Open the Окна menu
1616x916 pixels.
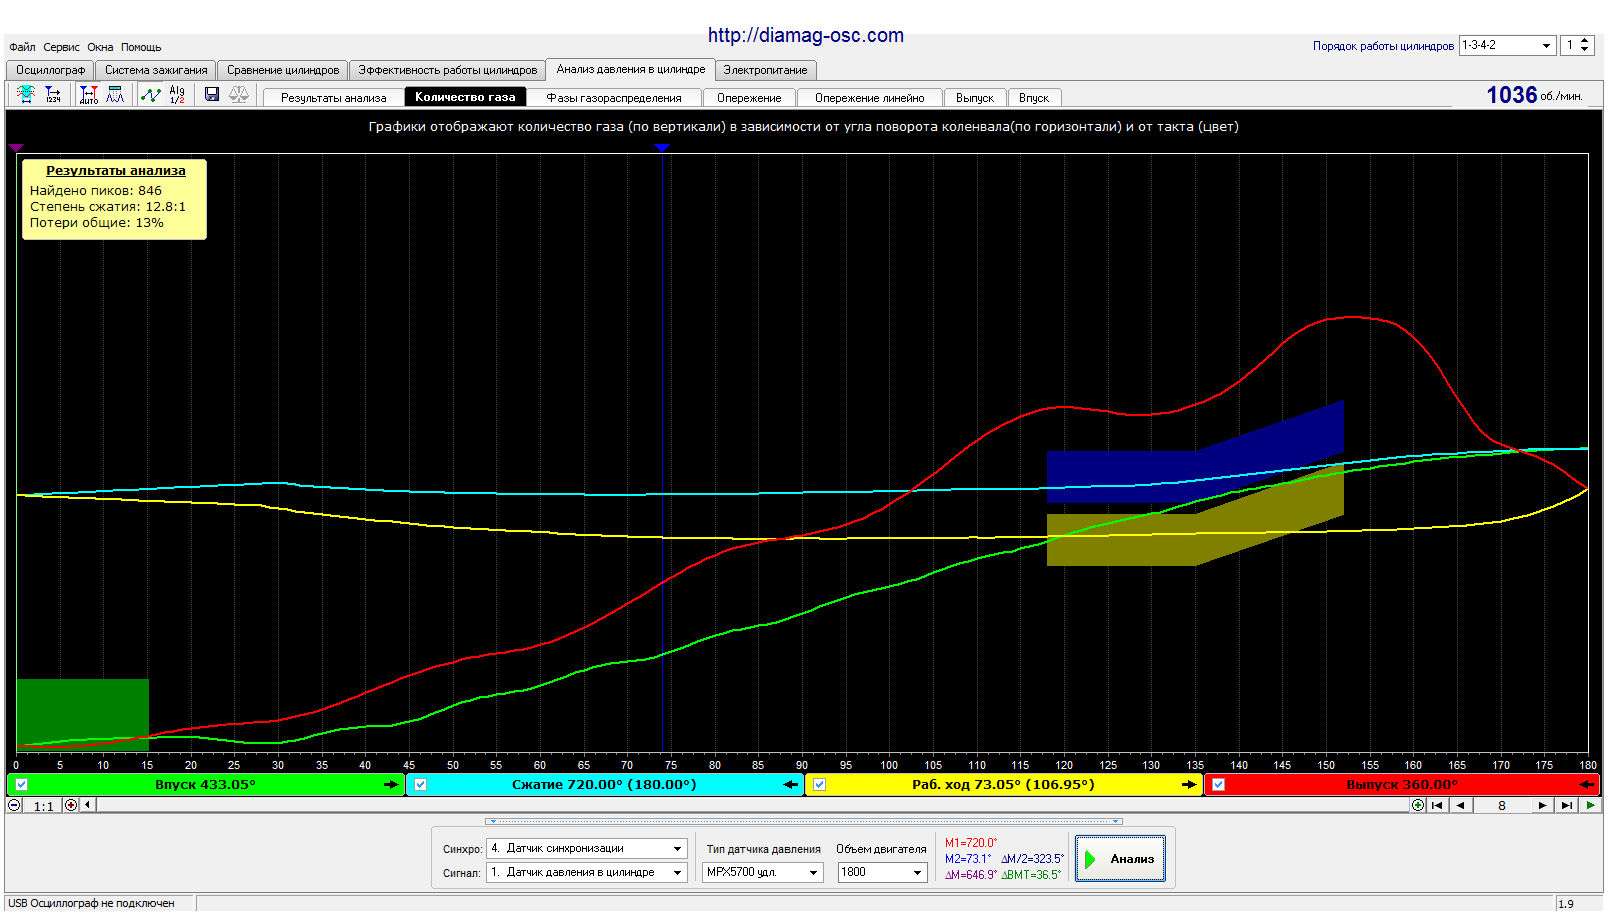pyautogui.click(x=100, y=47)
